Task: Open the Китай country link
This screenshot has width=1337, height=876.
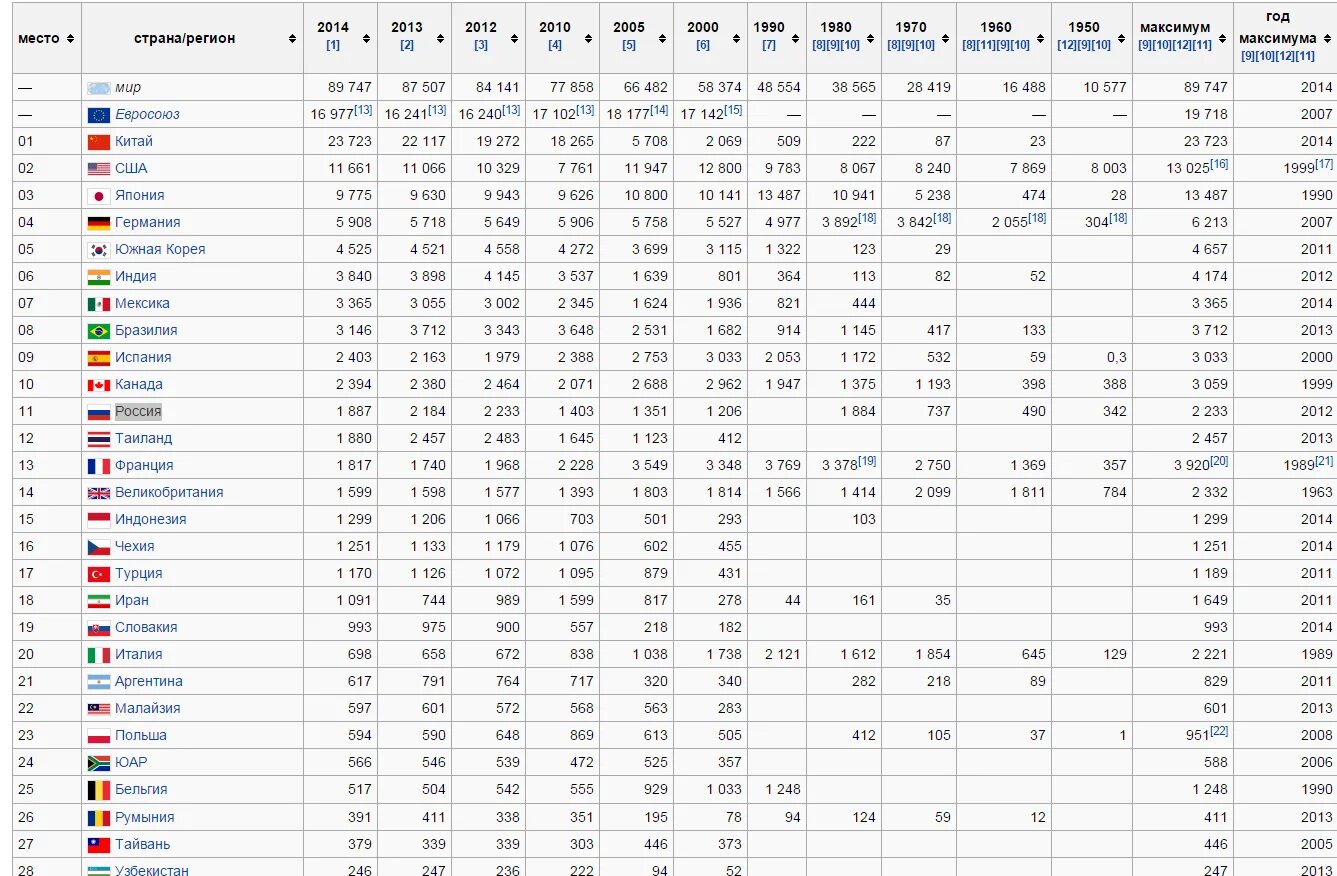Action: 134,142
